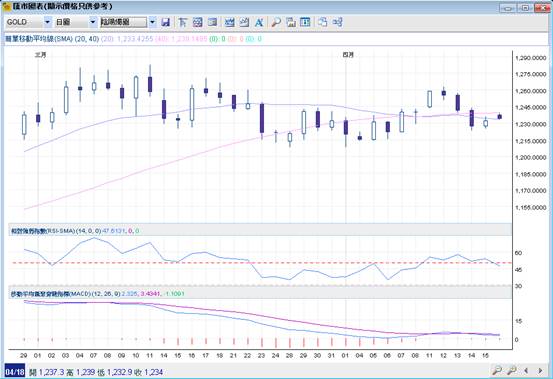Click the 1,260.0000 price axis label
The width and height of the screenshot is (553, 379).
point(530,91)
